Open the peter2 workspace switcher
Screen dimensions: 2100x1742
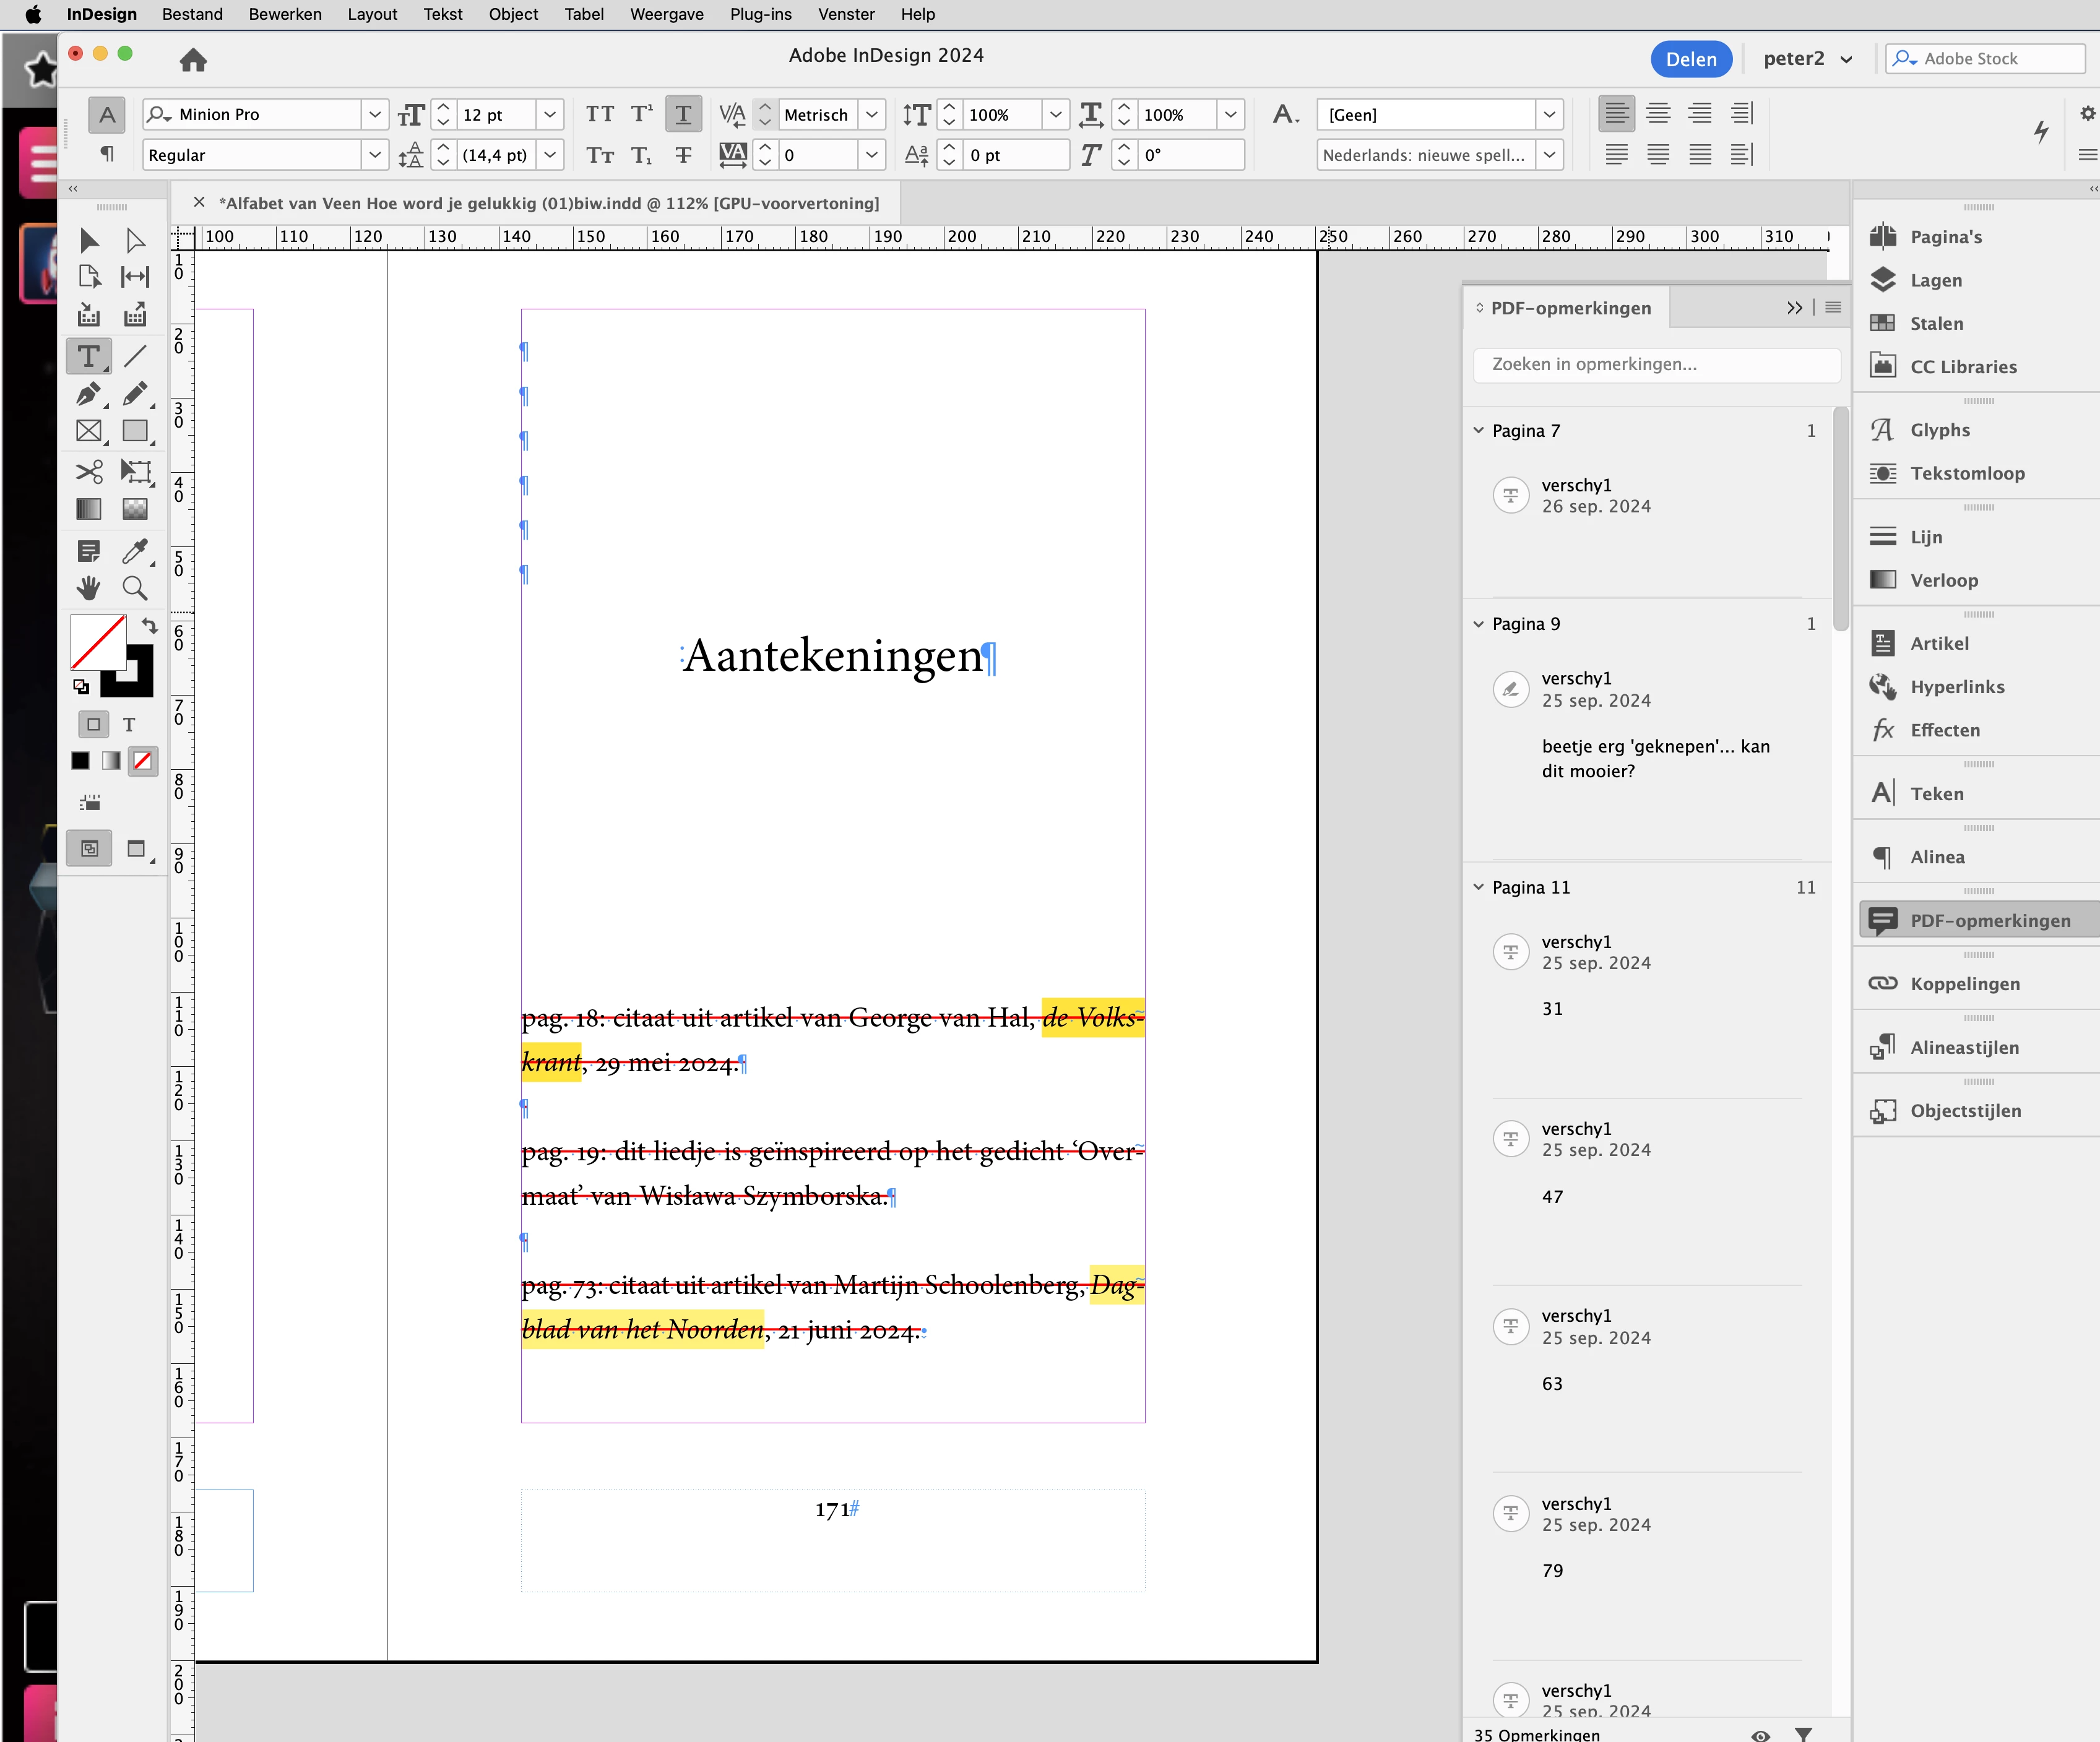1807,59
